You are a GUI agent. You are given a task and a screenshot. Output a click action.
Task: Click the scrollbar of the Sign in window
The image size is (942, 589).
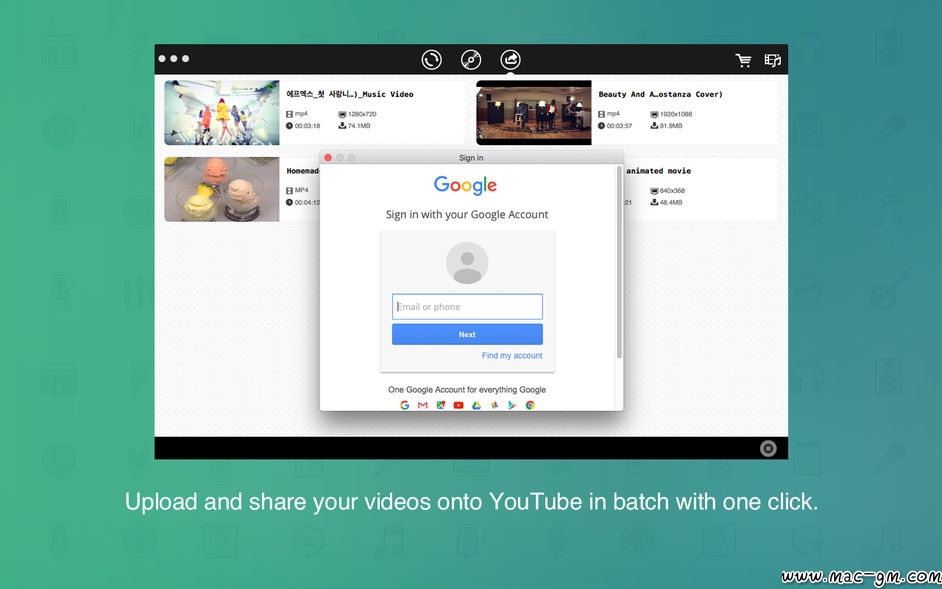(619, 263)
